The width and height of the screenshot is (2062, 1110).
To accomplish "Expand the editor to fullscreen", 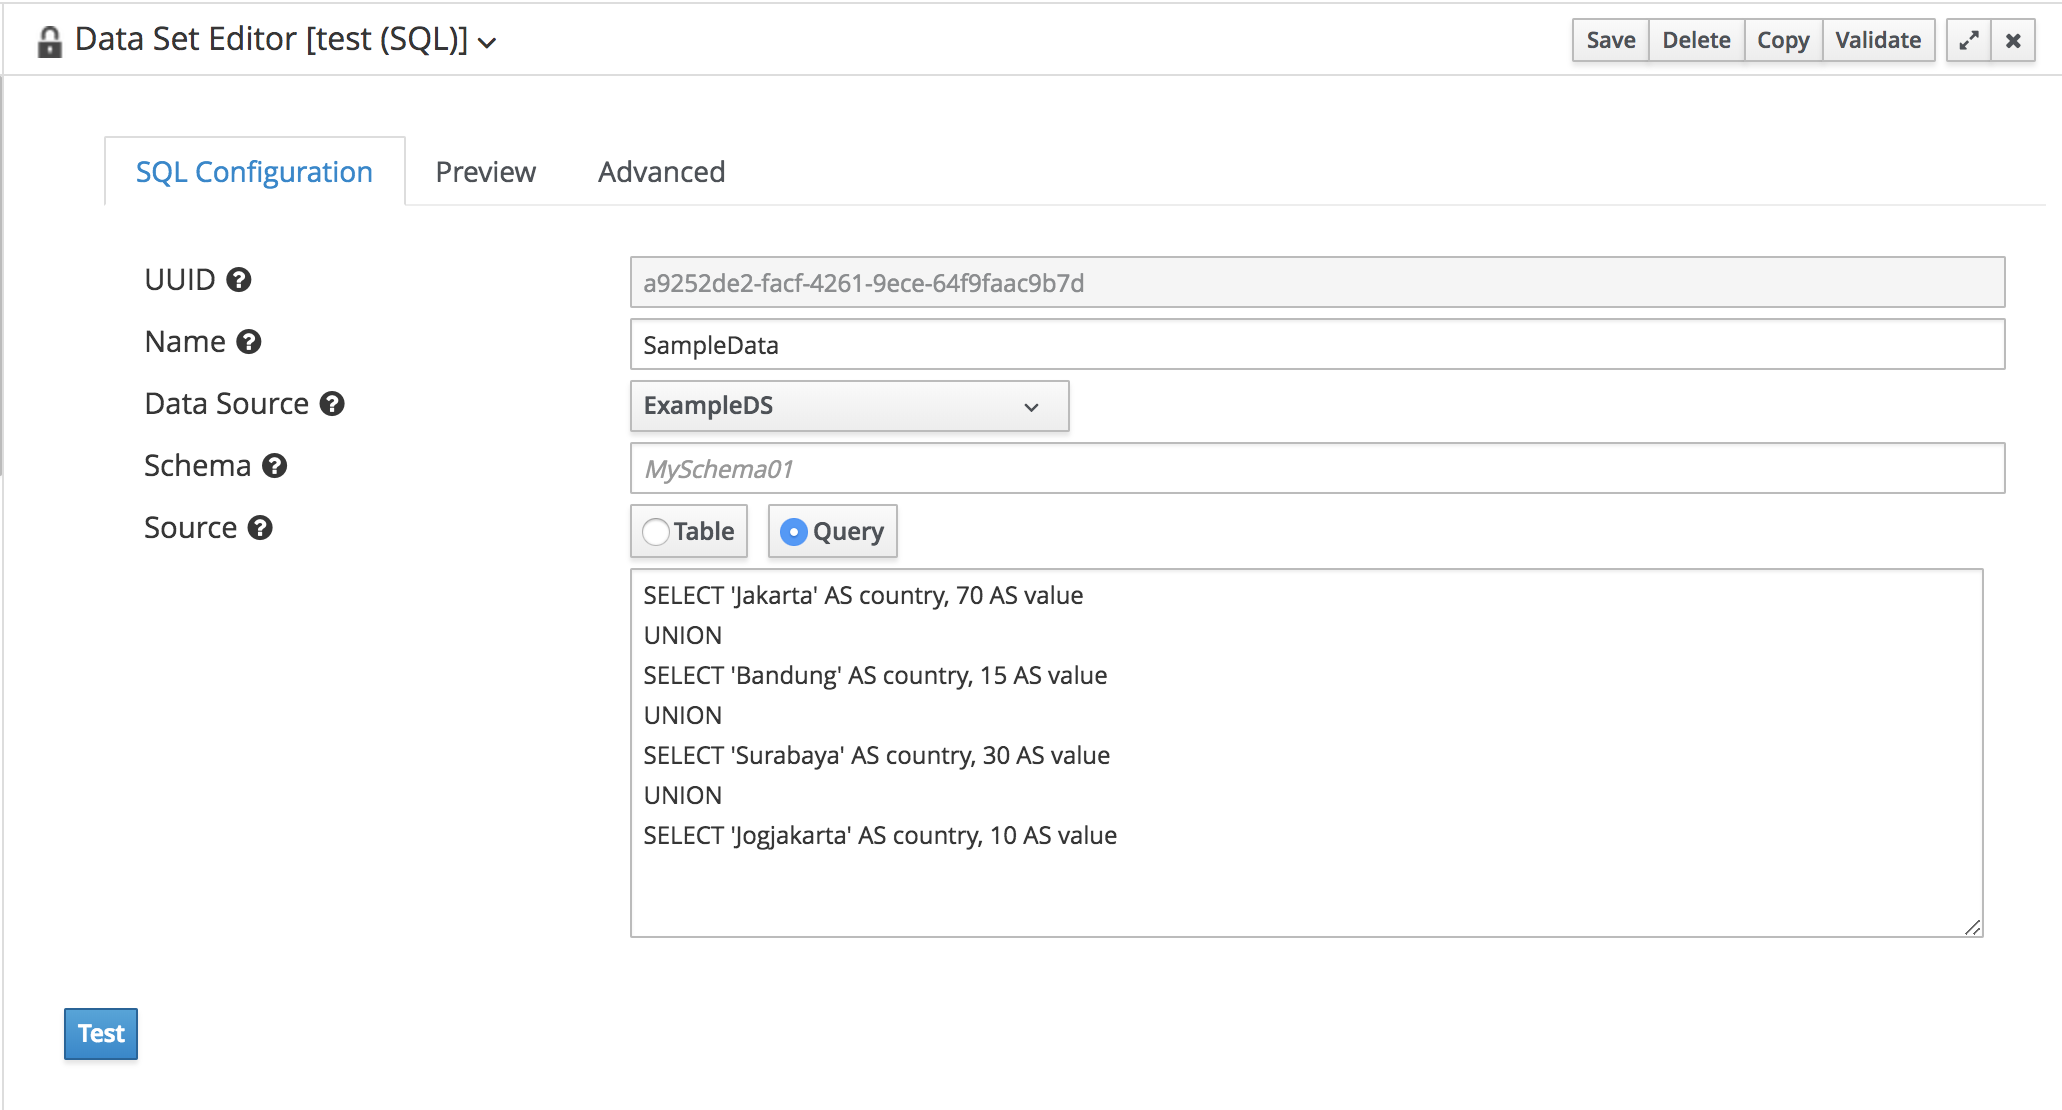I will (1969, 40).
